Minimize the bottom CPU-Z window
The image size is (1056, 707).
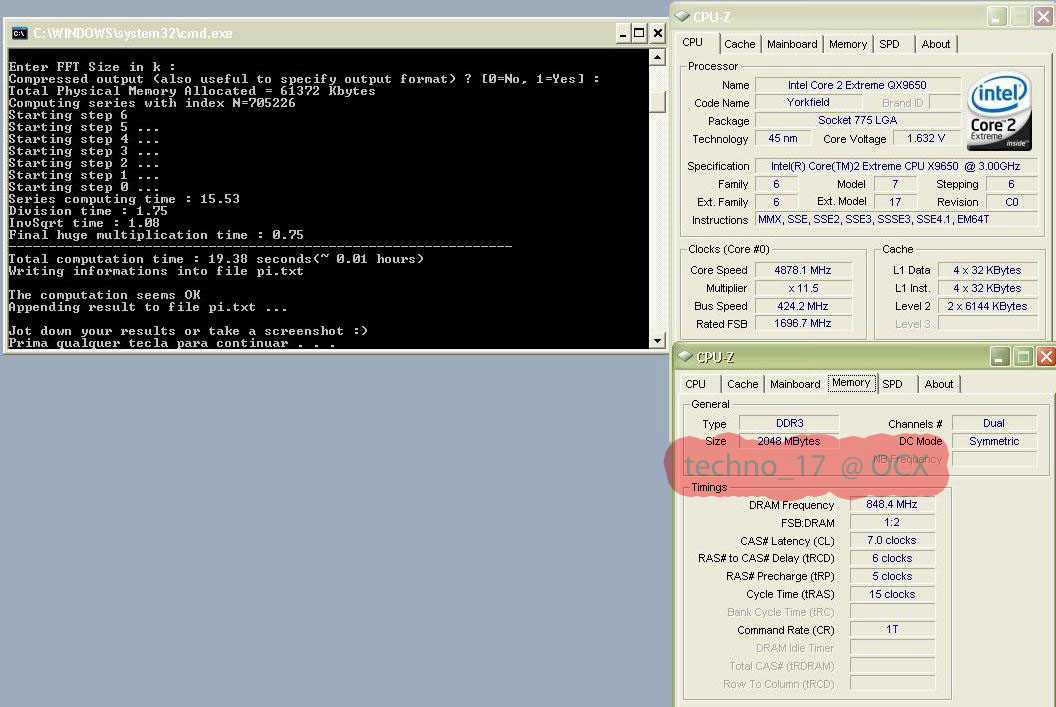(999, 357)
